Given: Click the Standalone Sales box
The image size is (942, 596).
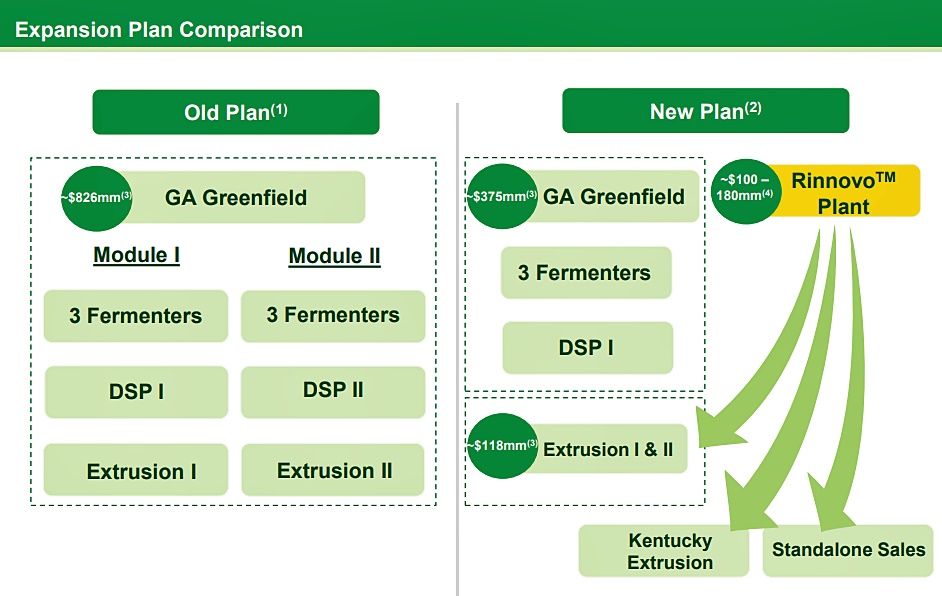Looking at the screenshot, I should [848, 551].
